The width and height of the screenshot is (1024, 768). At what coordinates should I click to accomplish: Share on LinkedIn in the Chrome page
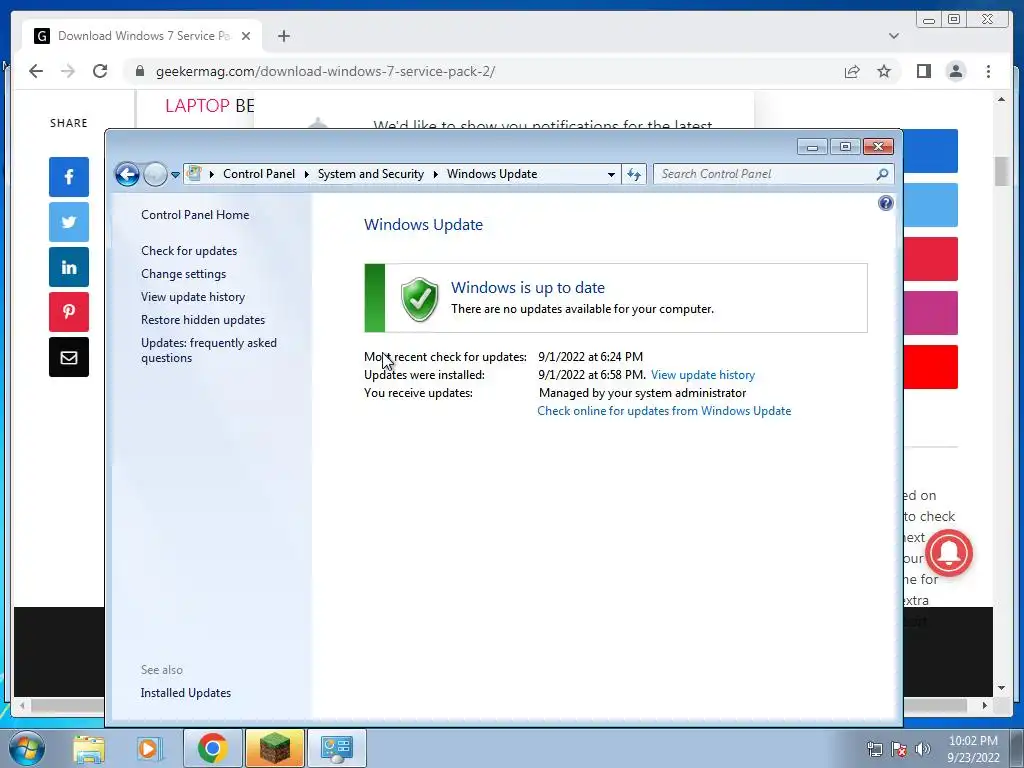(69, 267)
